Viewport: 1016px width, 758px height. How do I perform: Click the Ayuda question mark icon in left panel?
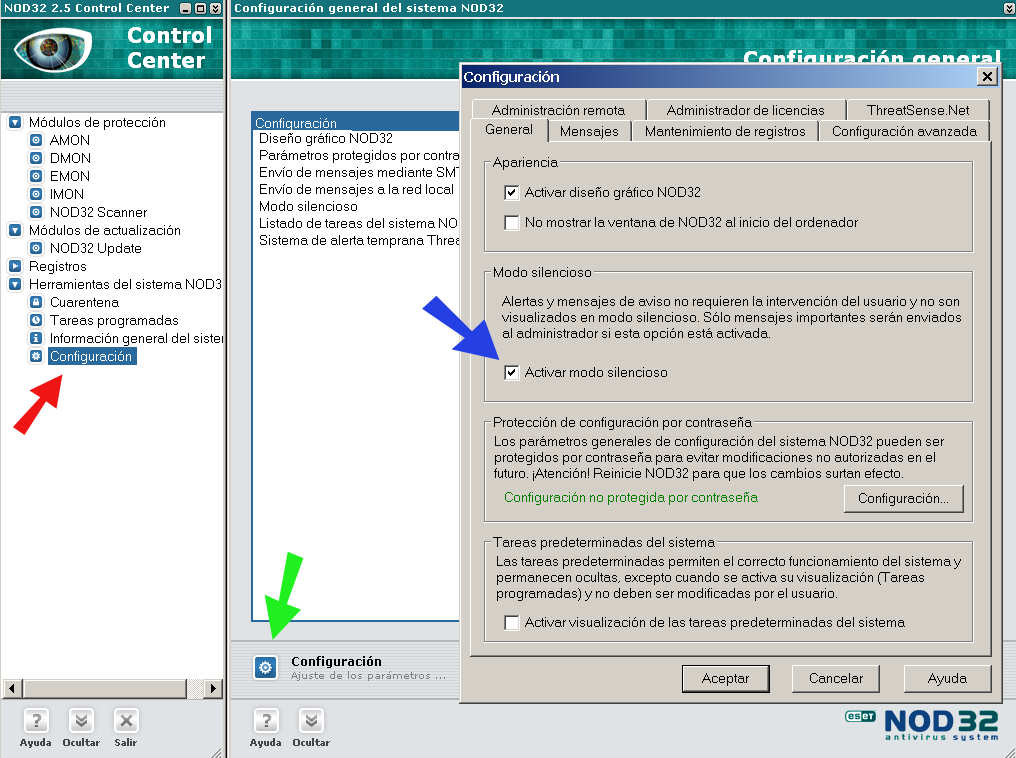coord(35,720)
